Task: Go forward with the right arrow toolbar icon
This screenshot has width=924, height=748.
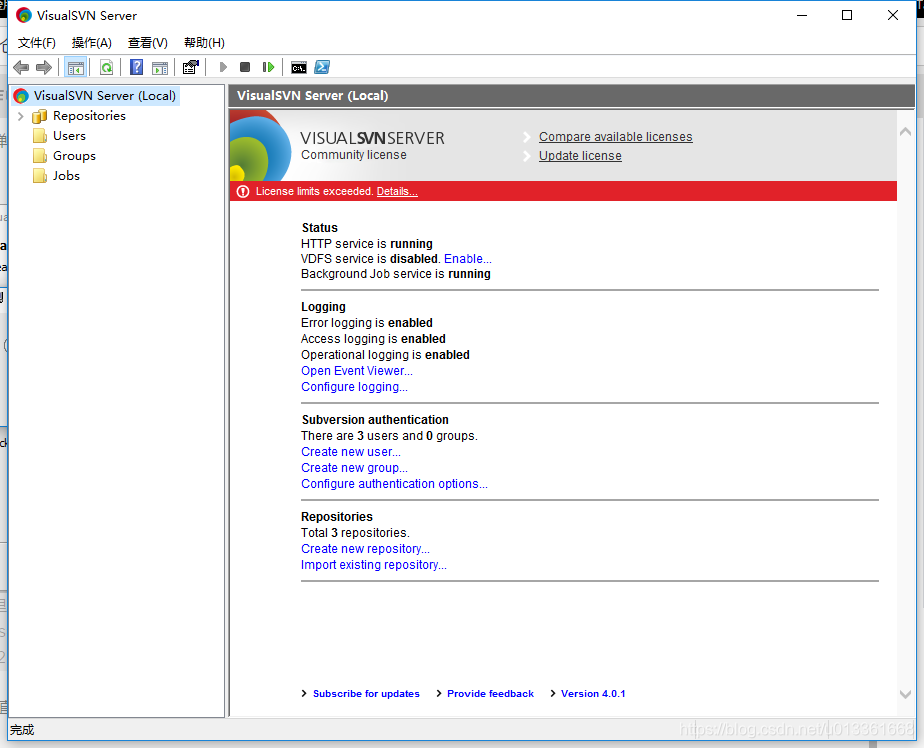Action: tap(44, 68)
